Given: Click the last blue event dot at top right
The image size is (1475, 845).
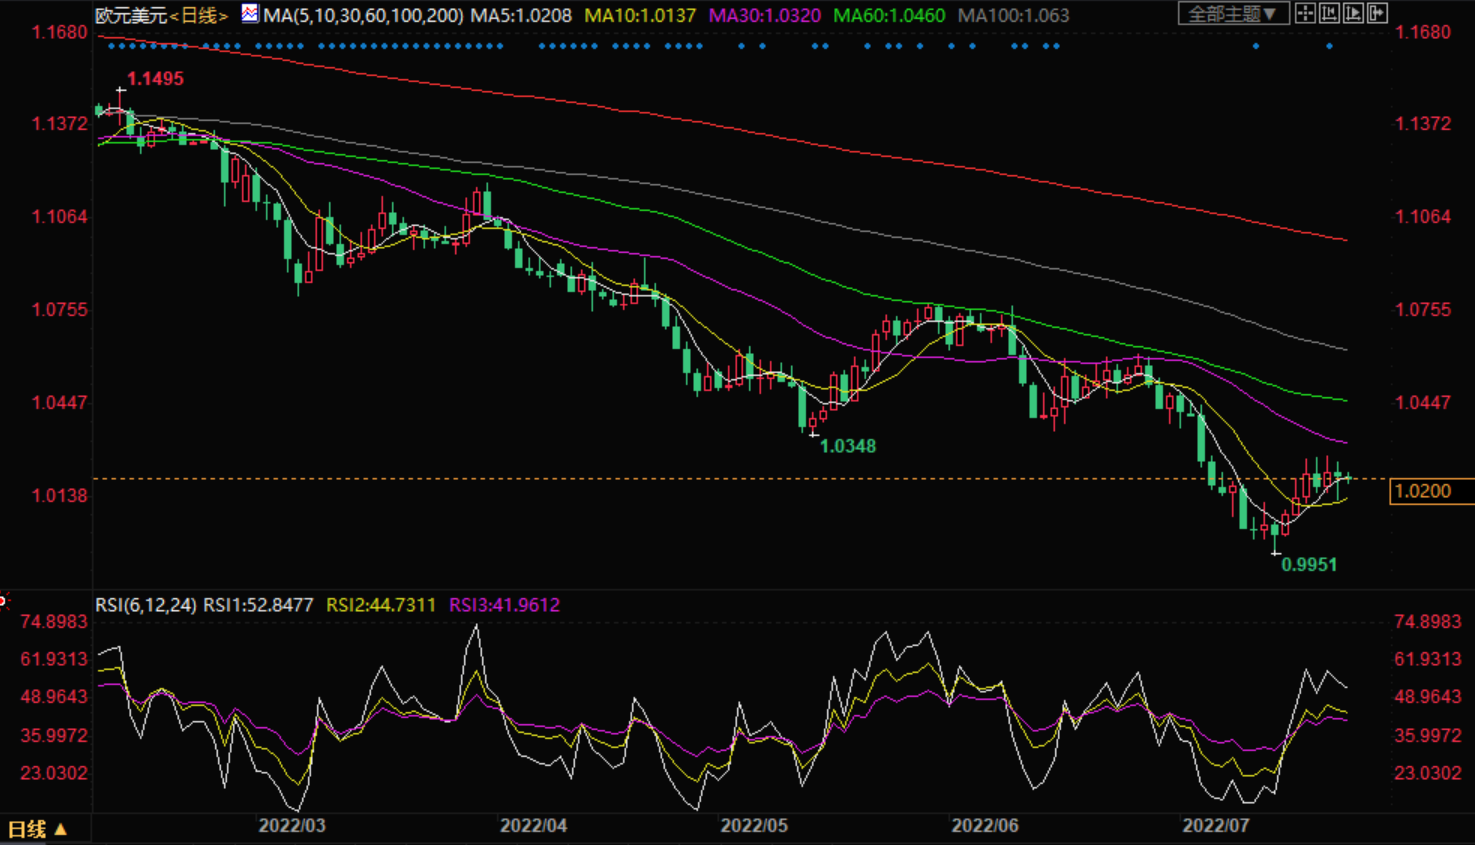Looking at the screenshot, I should pos(1329,46).
